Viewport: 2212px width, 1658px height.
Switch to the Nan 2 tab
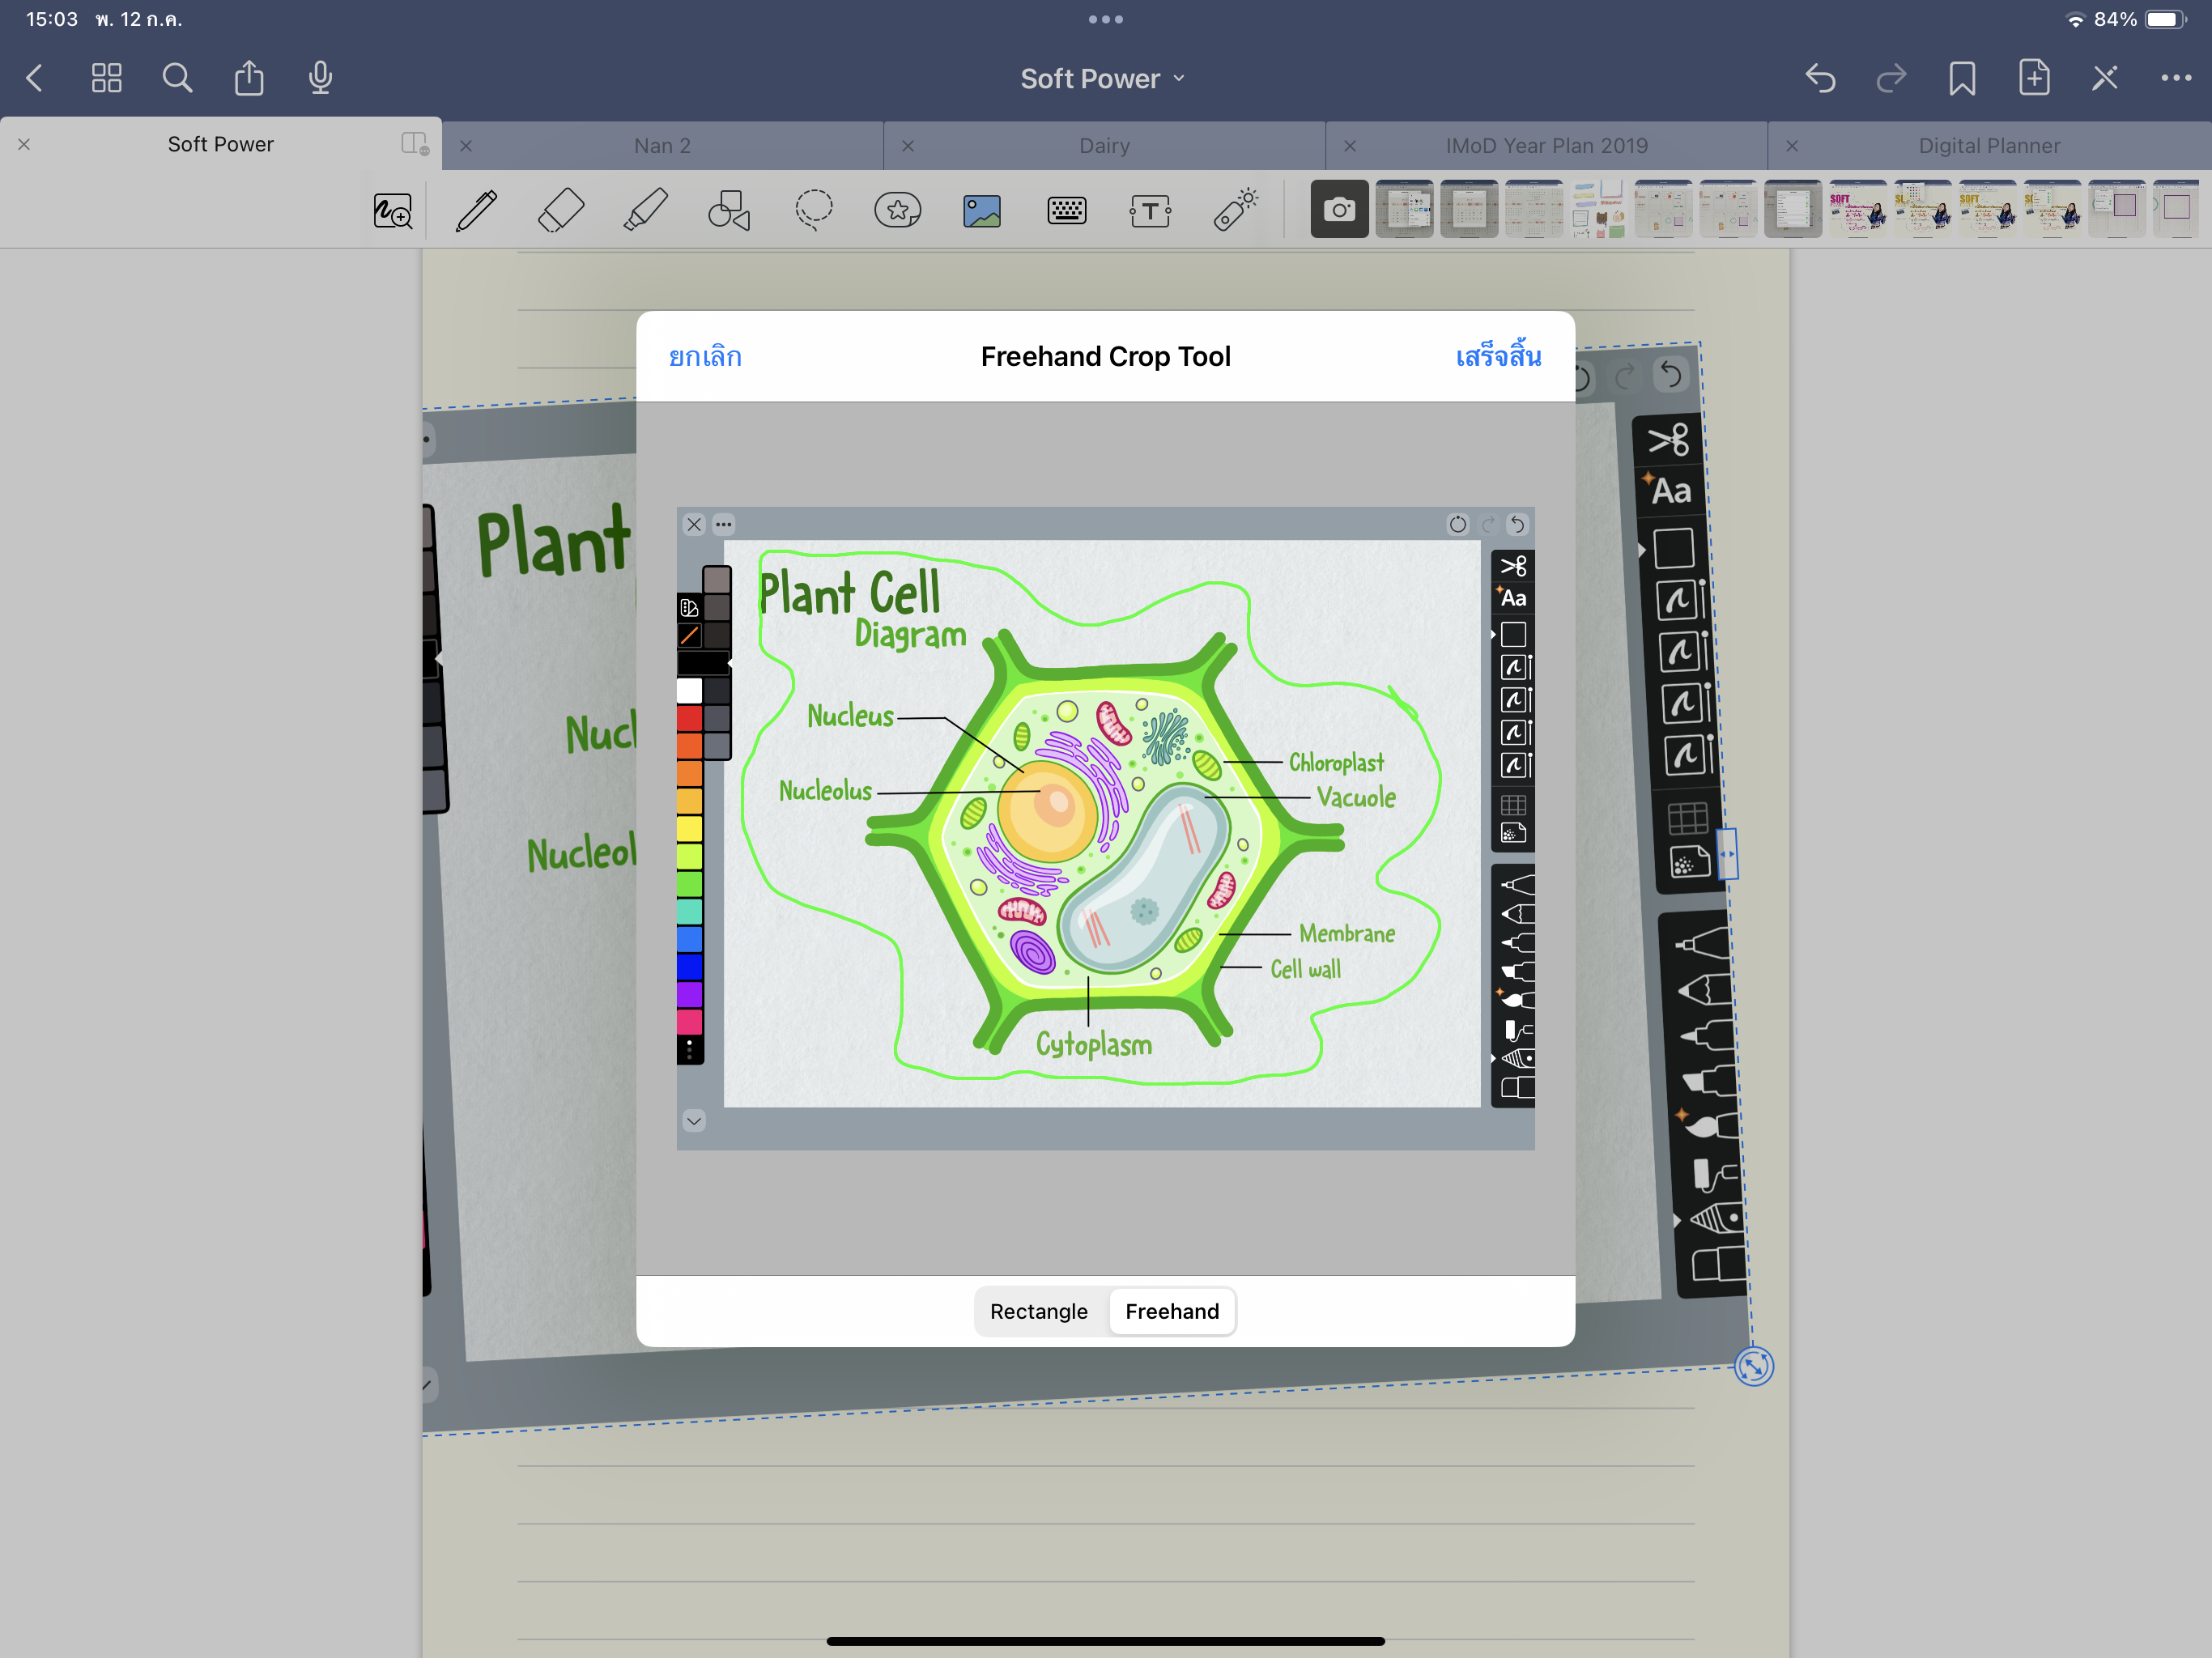[662, 146]
